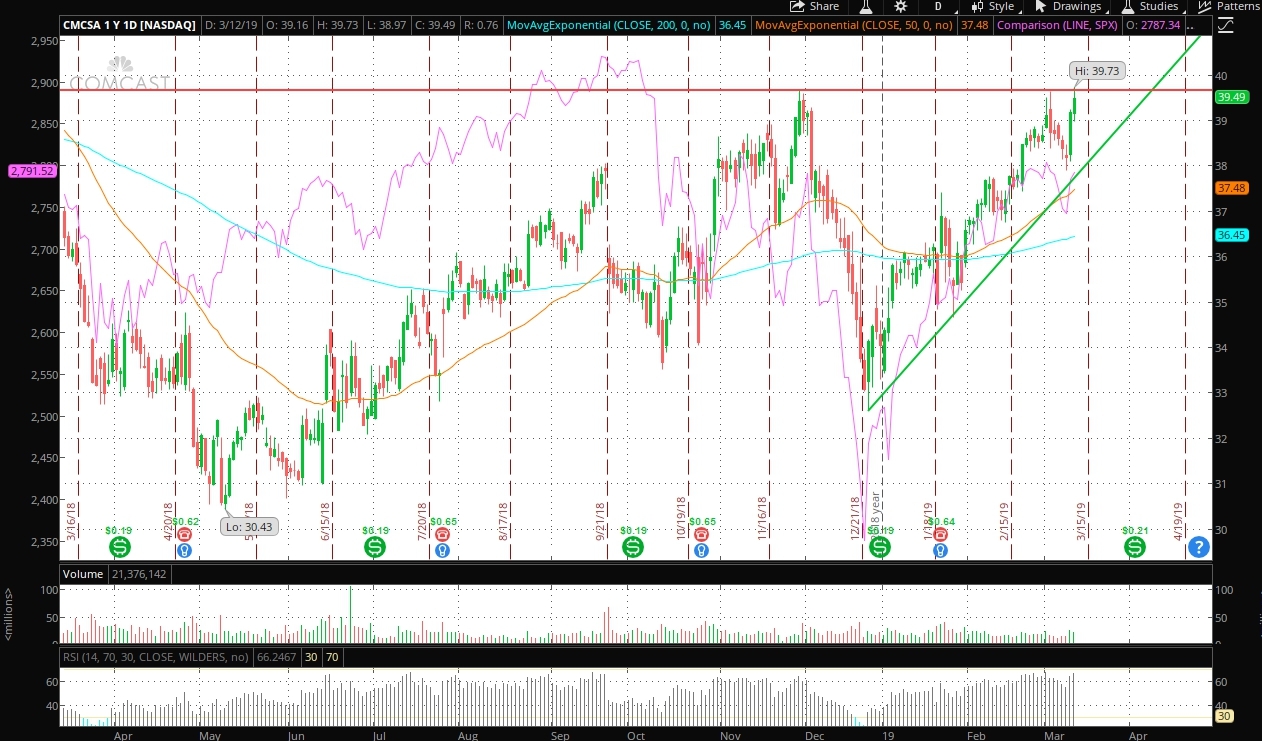Click the 6/15/18 expiration date marker
1262x741 pixels.
pos(327,523)
